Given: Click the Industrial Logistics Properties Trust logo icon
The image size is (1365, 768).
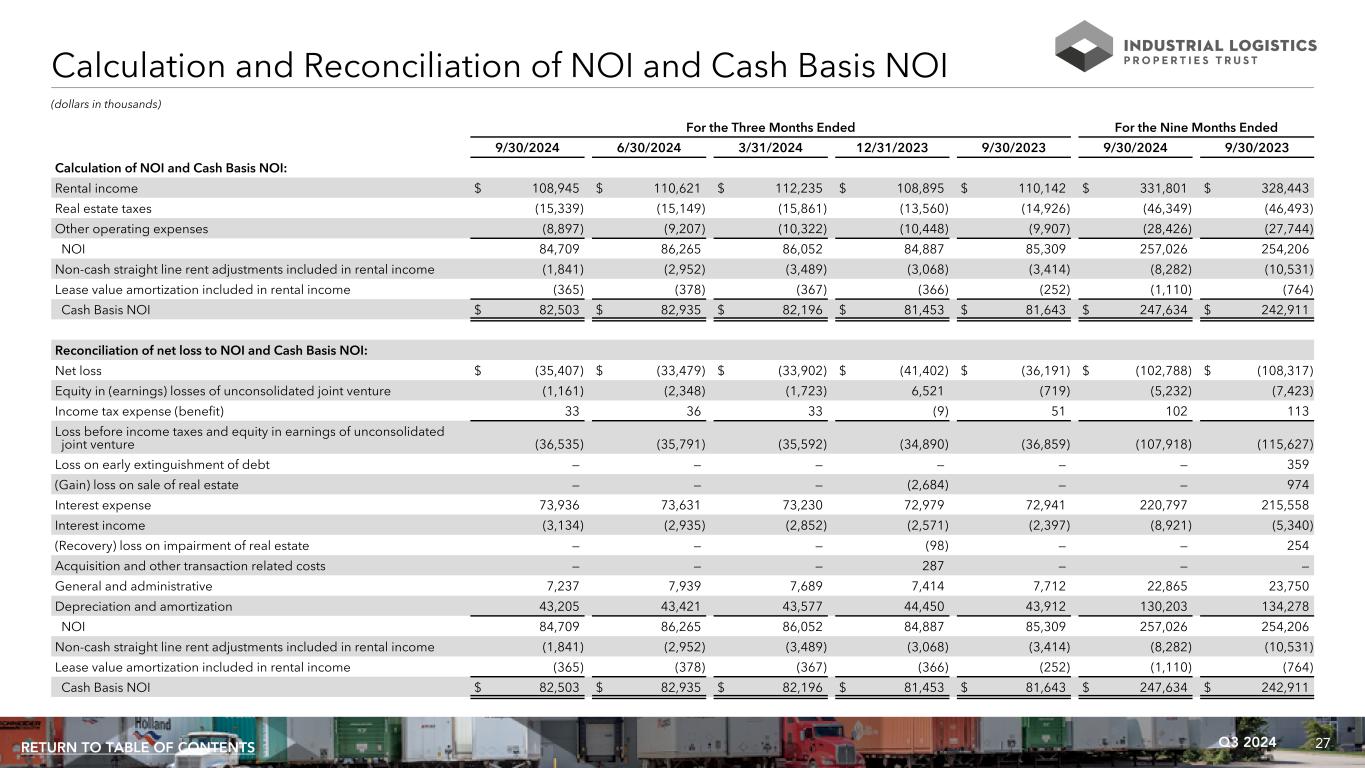Looking at the screenshot, I should pyautogui.click(x=1082, y=47).
